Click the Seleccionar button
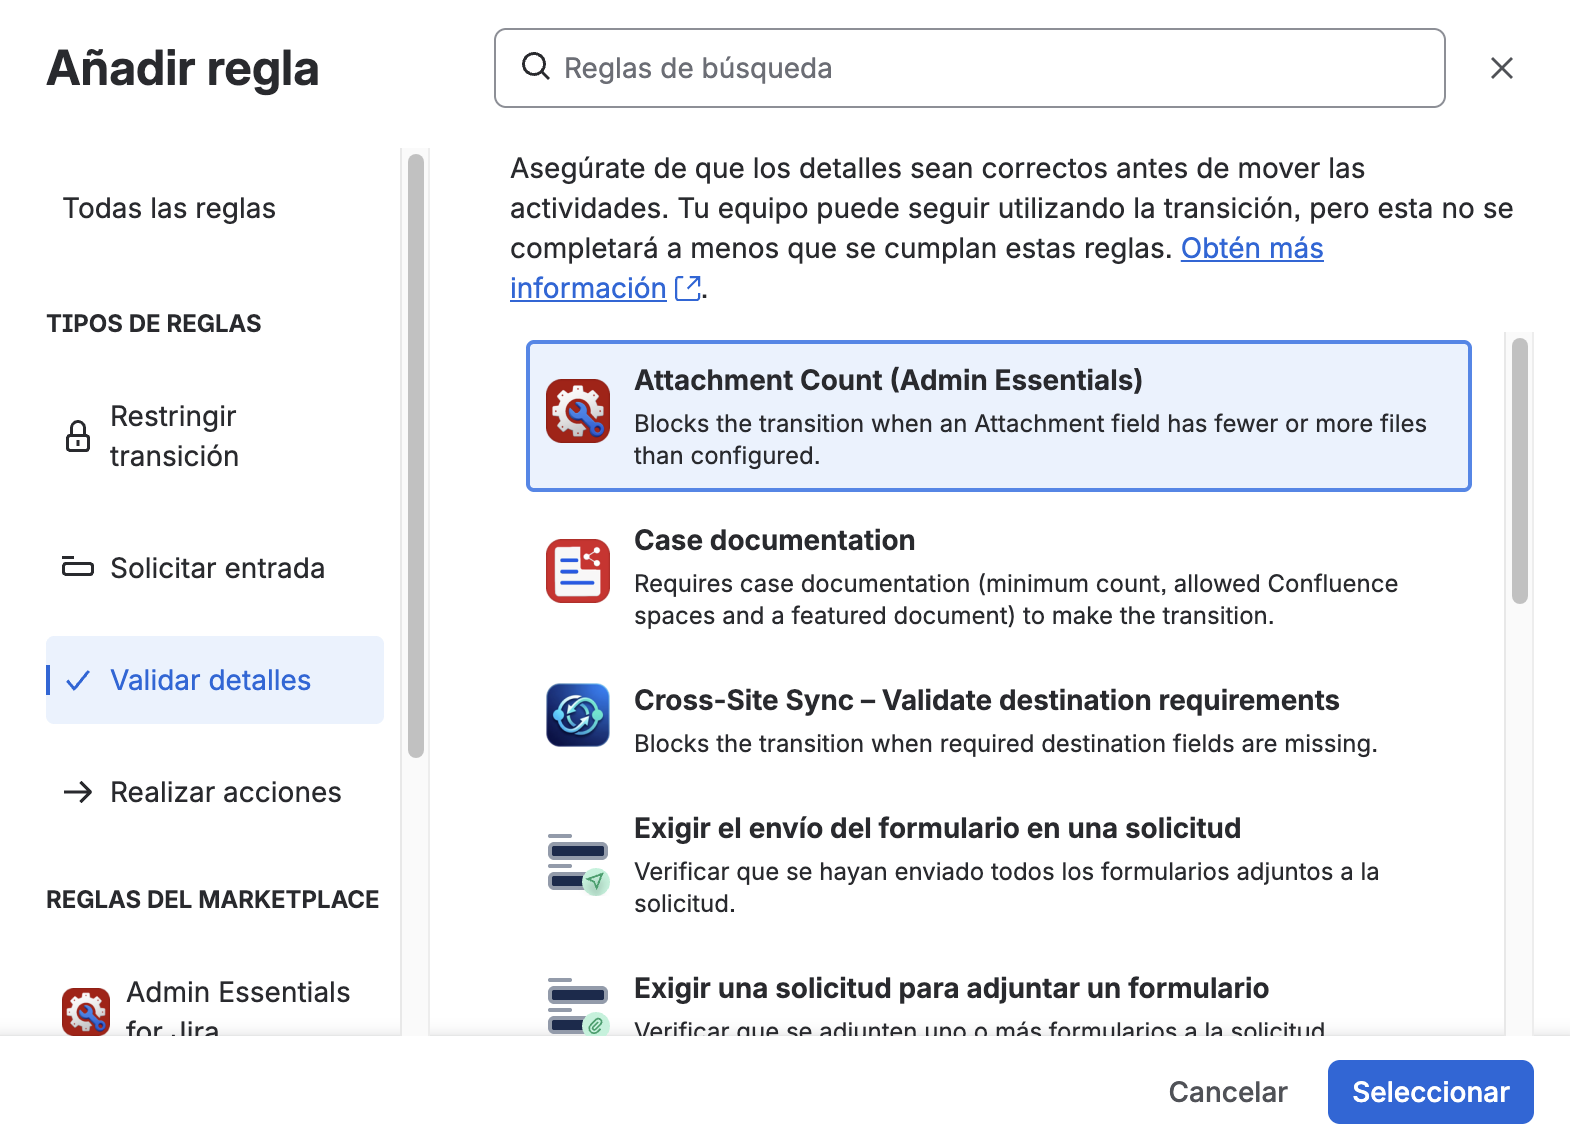The image size is (1570, 1138). [1431, 1092]
